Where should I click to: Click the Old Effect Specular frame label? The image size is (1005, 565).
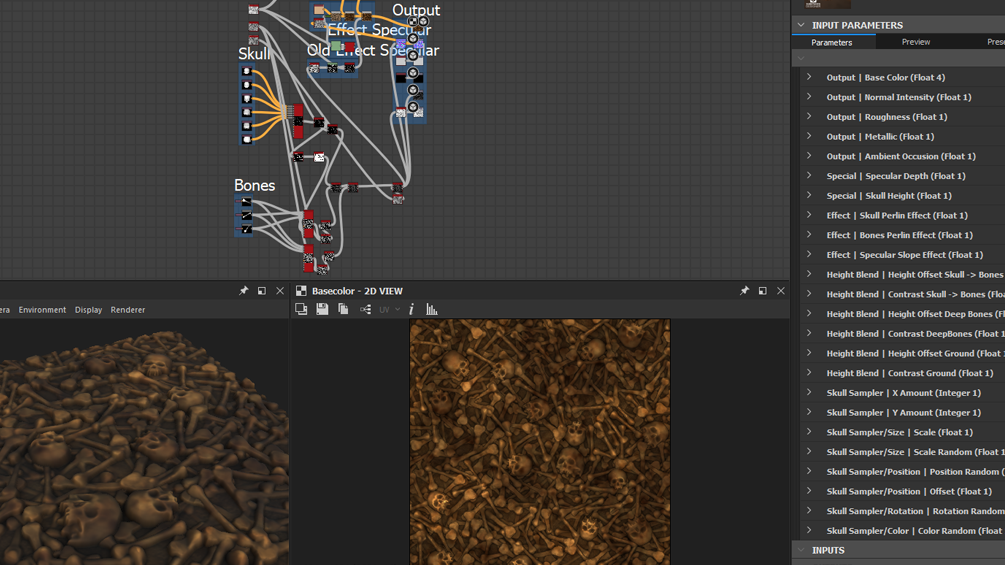click(x=373, y=50)
